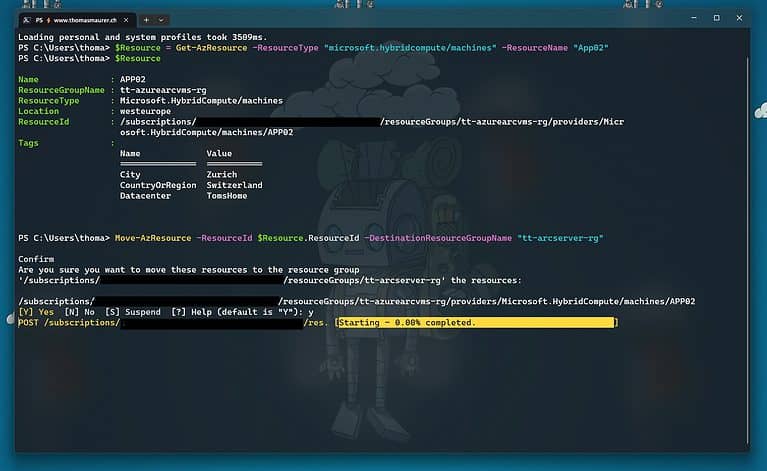Click 'Microsoft.HybridCompute/machines' ResourceType value
Screen dimensions: 767x471
(201, 101)
